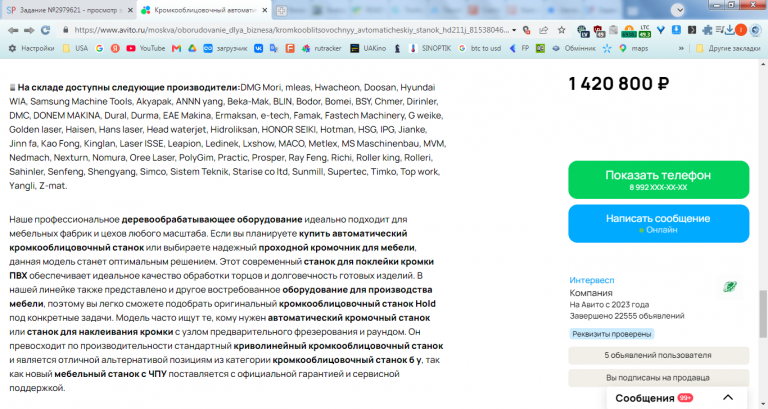This screenshot has width=768, height=409.
Task: Open the media playlist control icon
Action: [x=719, y=30]
